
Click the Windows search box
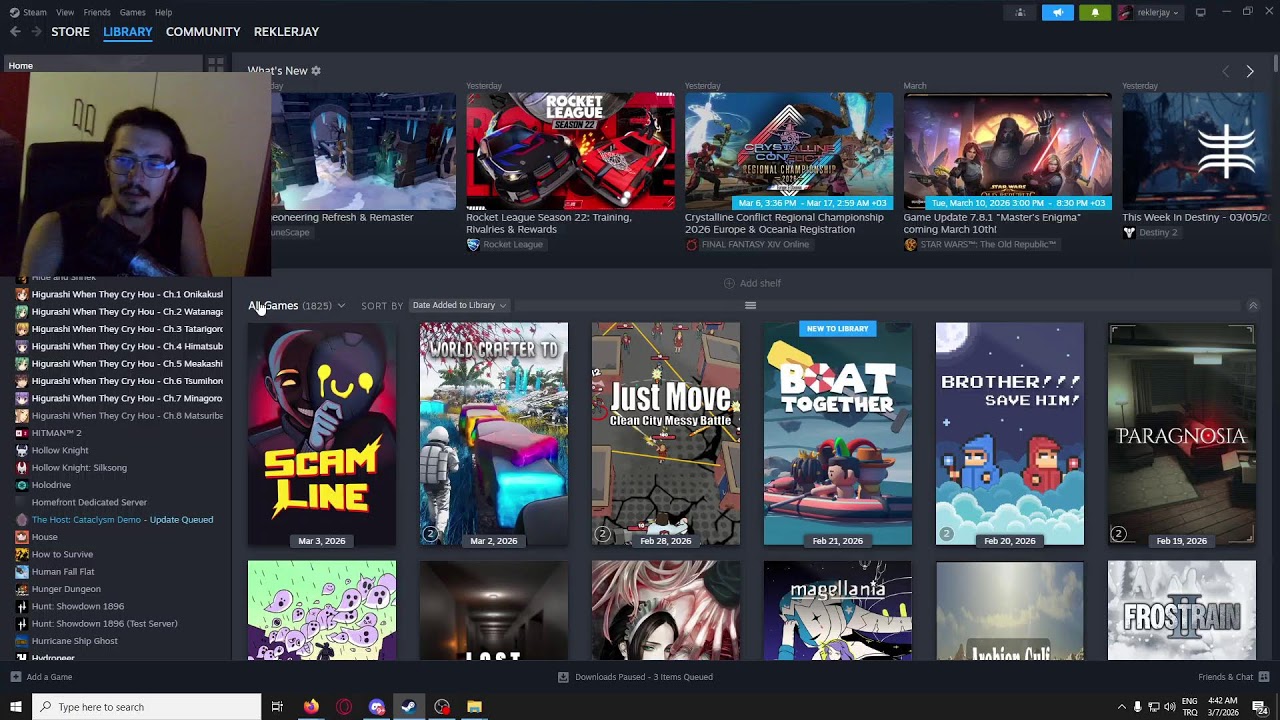[146, 707]
